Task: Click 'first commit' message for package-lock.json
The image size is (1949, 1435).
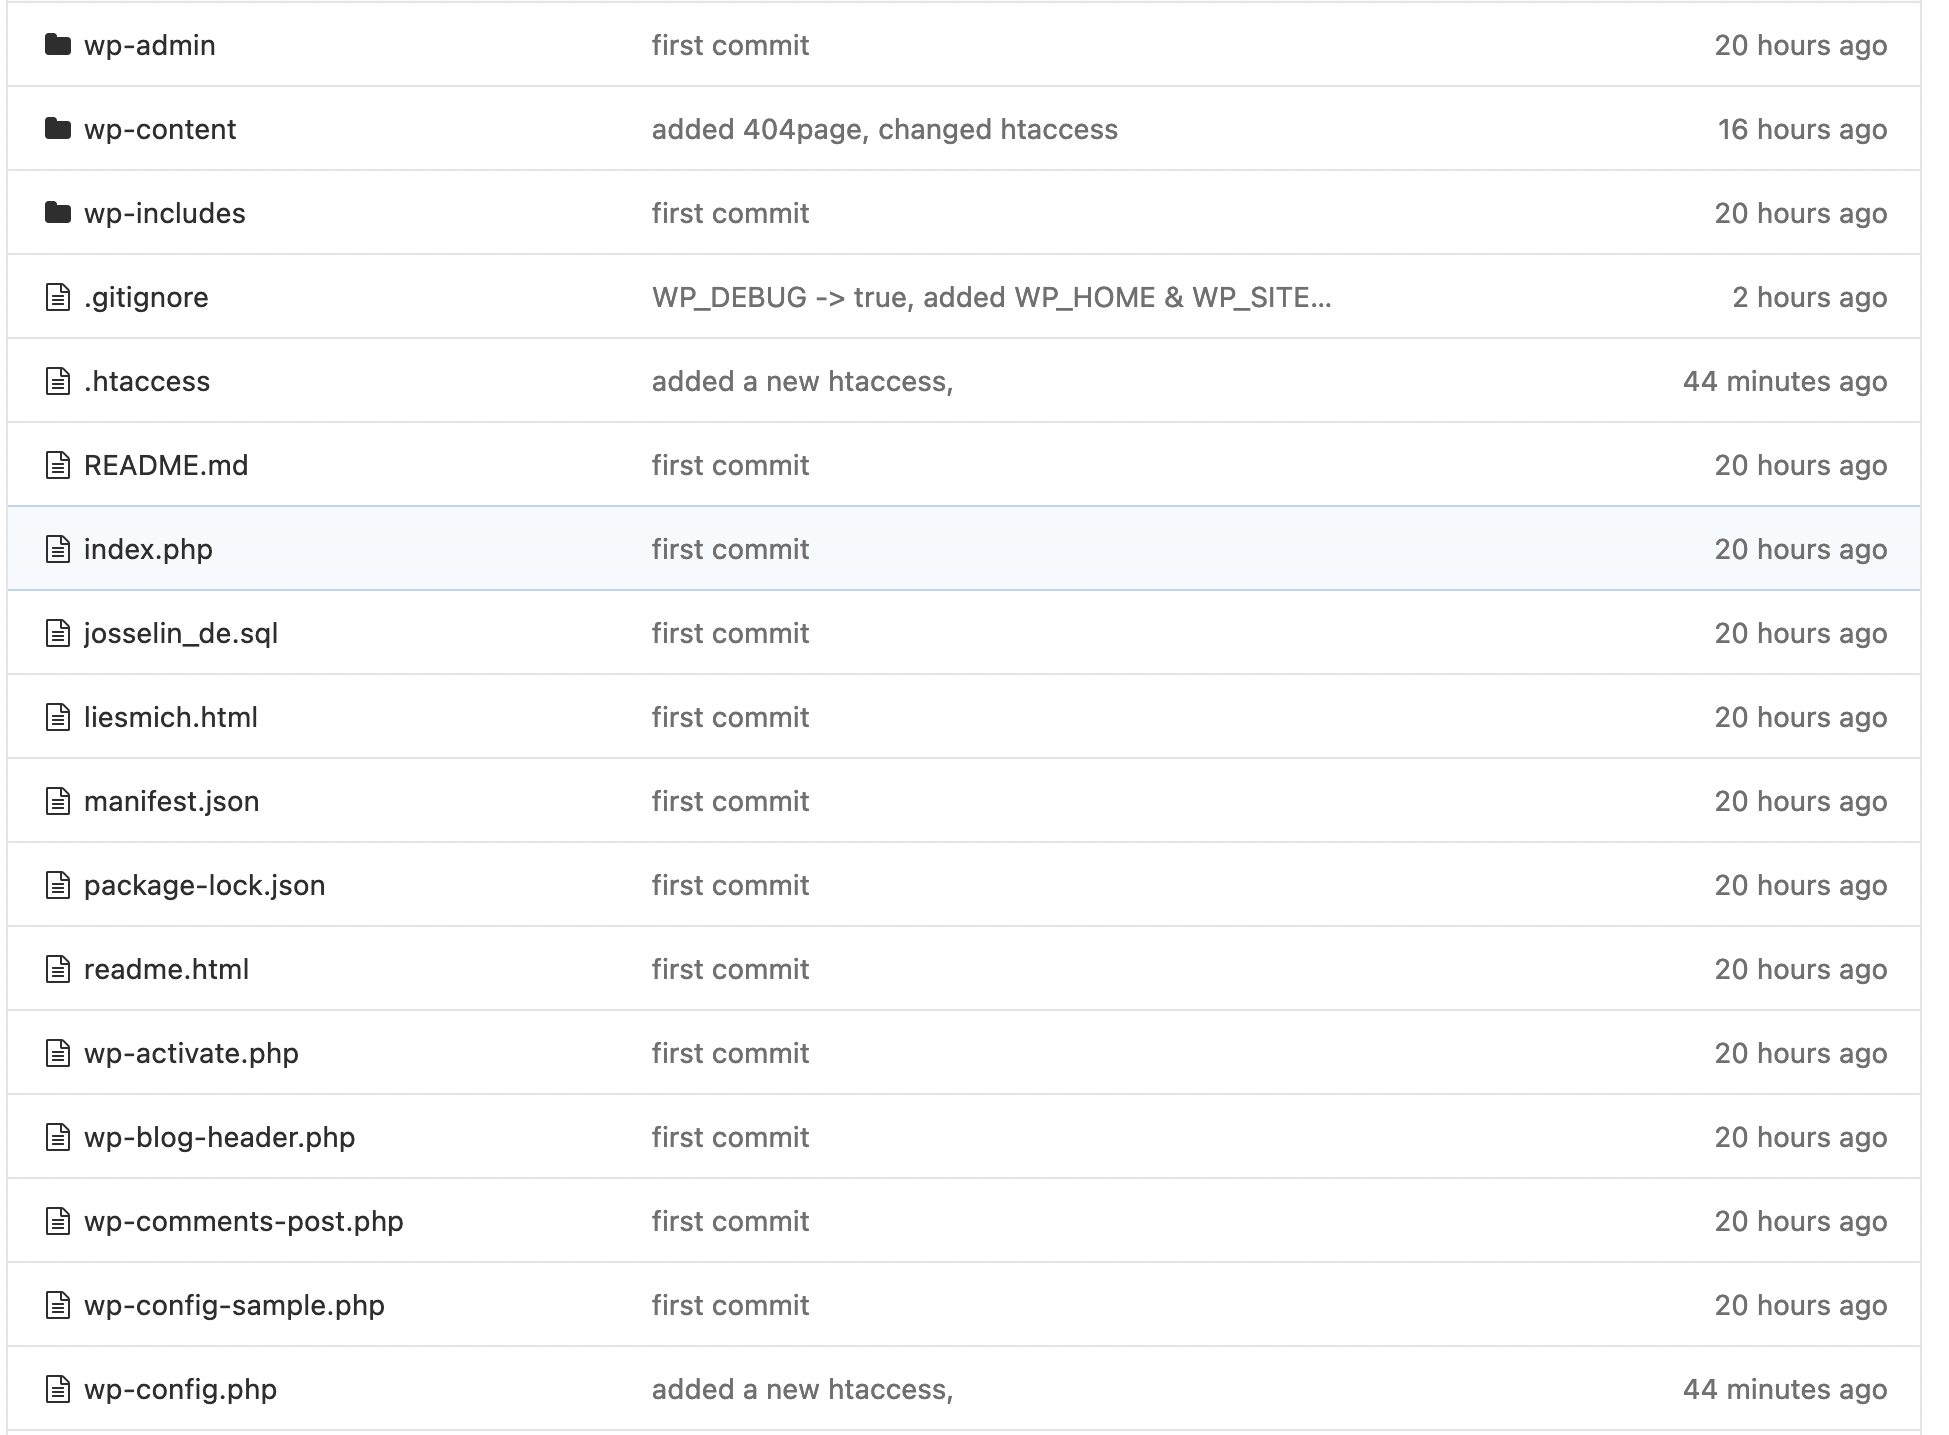Action: point(731,886)
